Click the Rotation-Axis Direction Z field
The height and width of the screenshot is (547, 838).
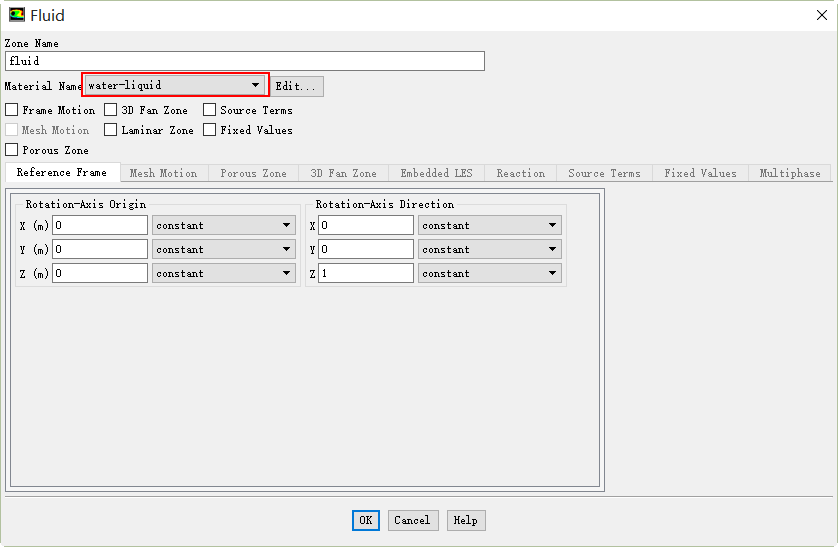pos(366,274)
